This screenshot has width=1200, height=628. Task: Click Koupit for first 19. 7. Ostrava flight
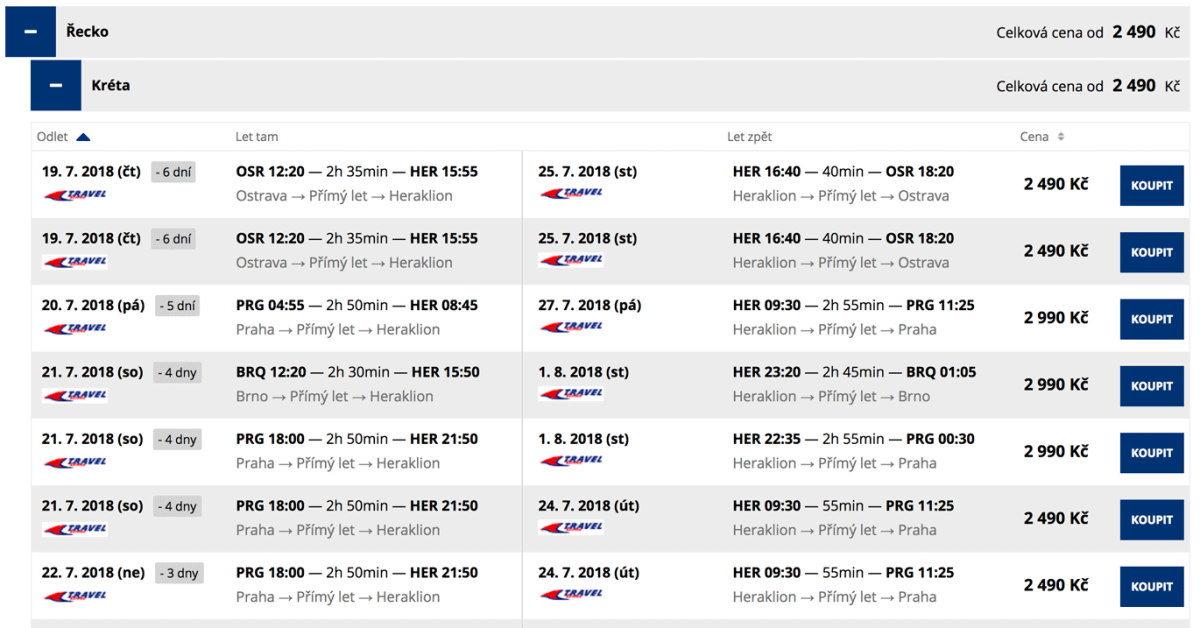tap(1151, 185)
